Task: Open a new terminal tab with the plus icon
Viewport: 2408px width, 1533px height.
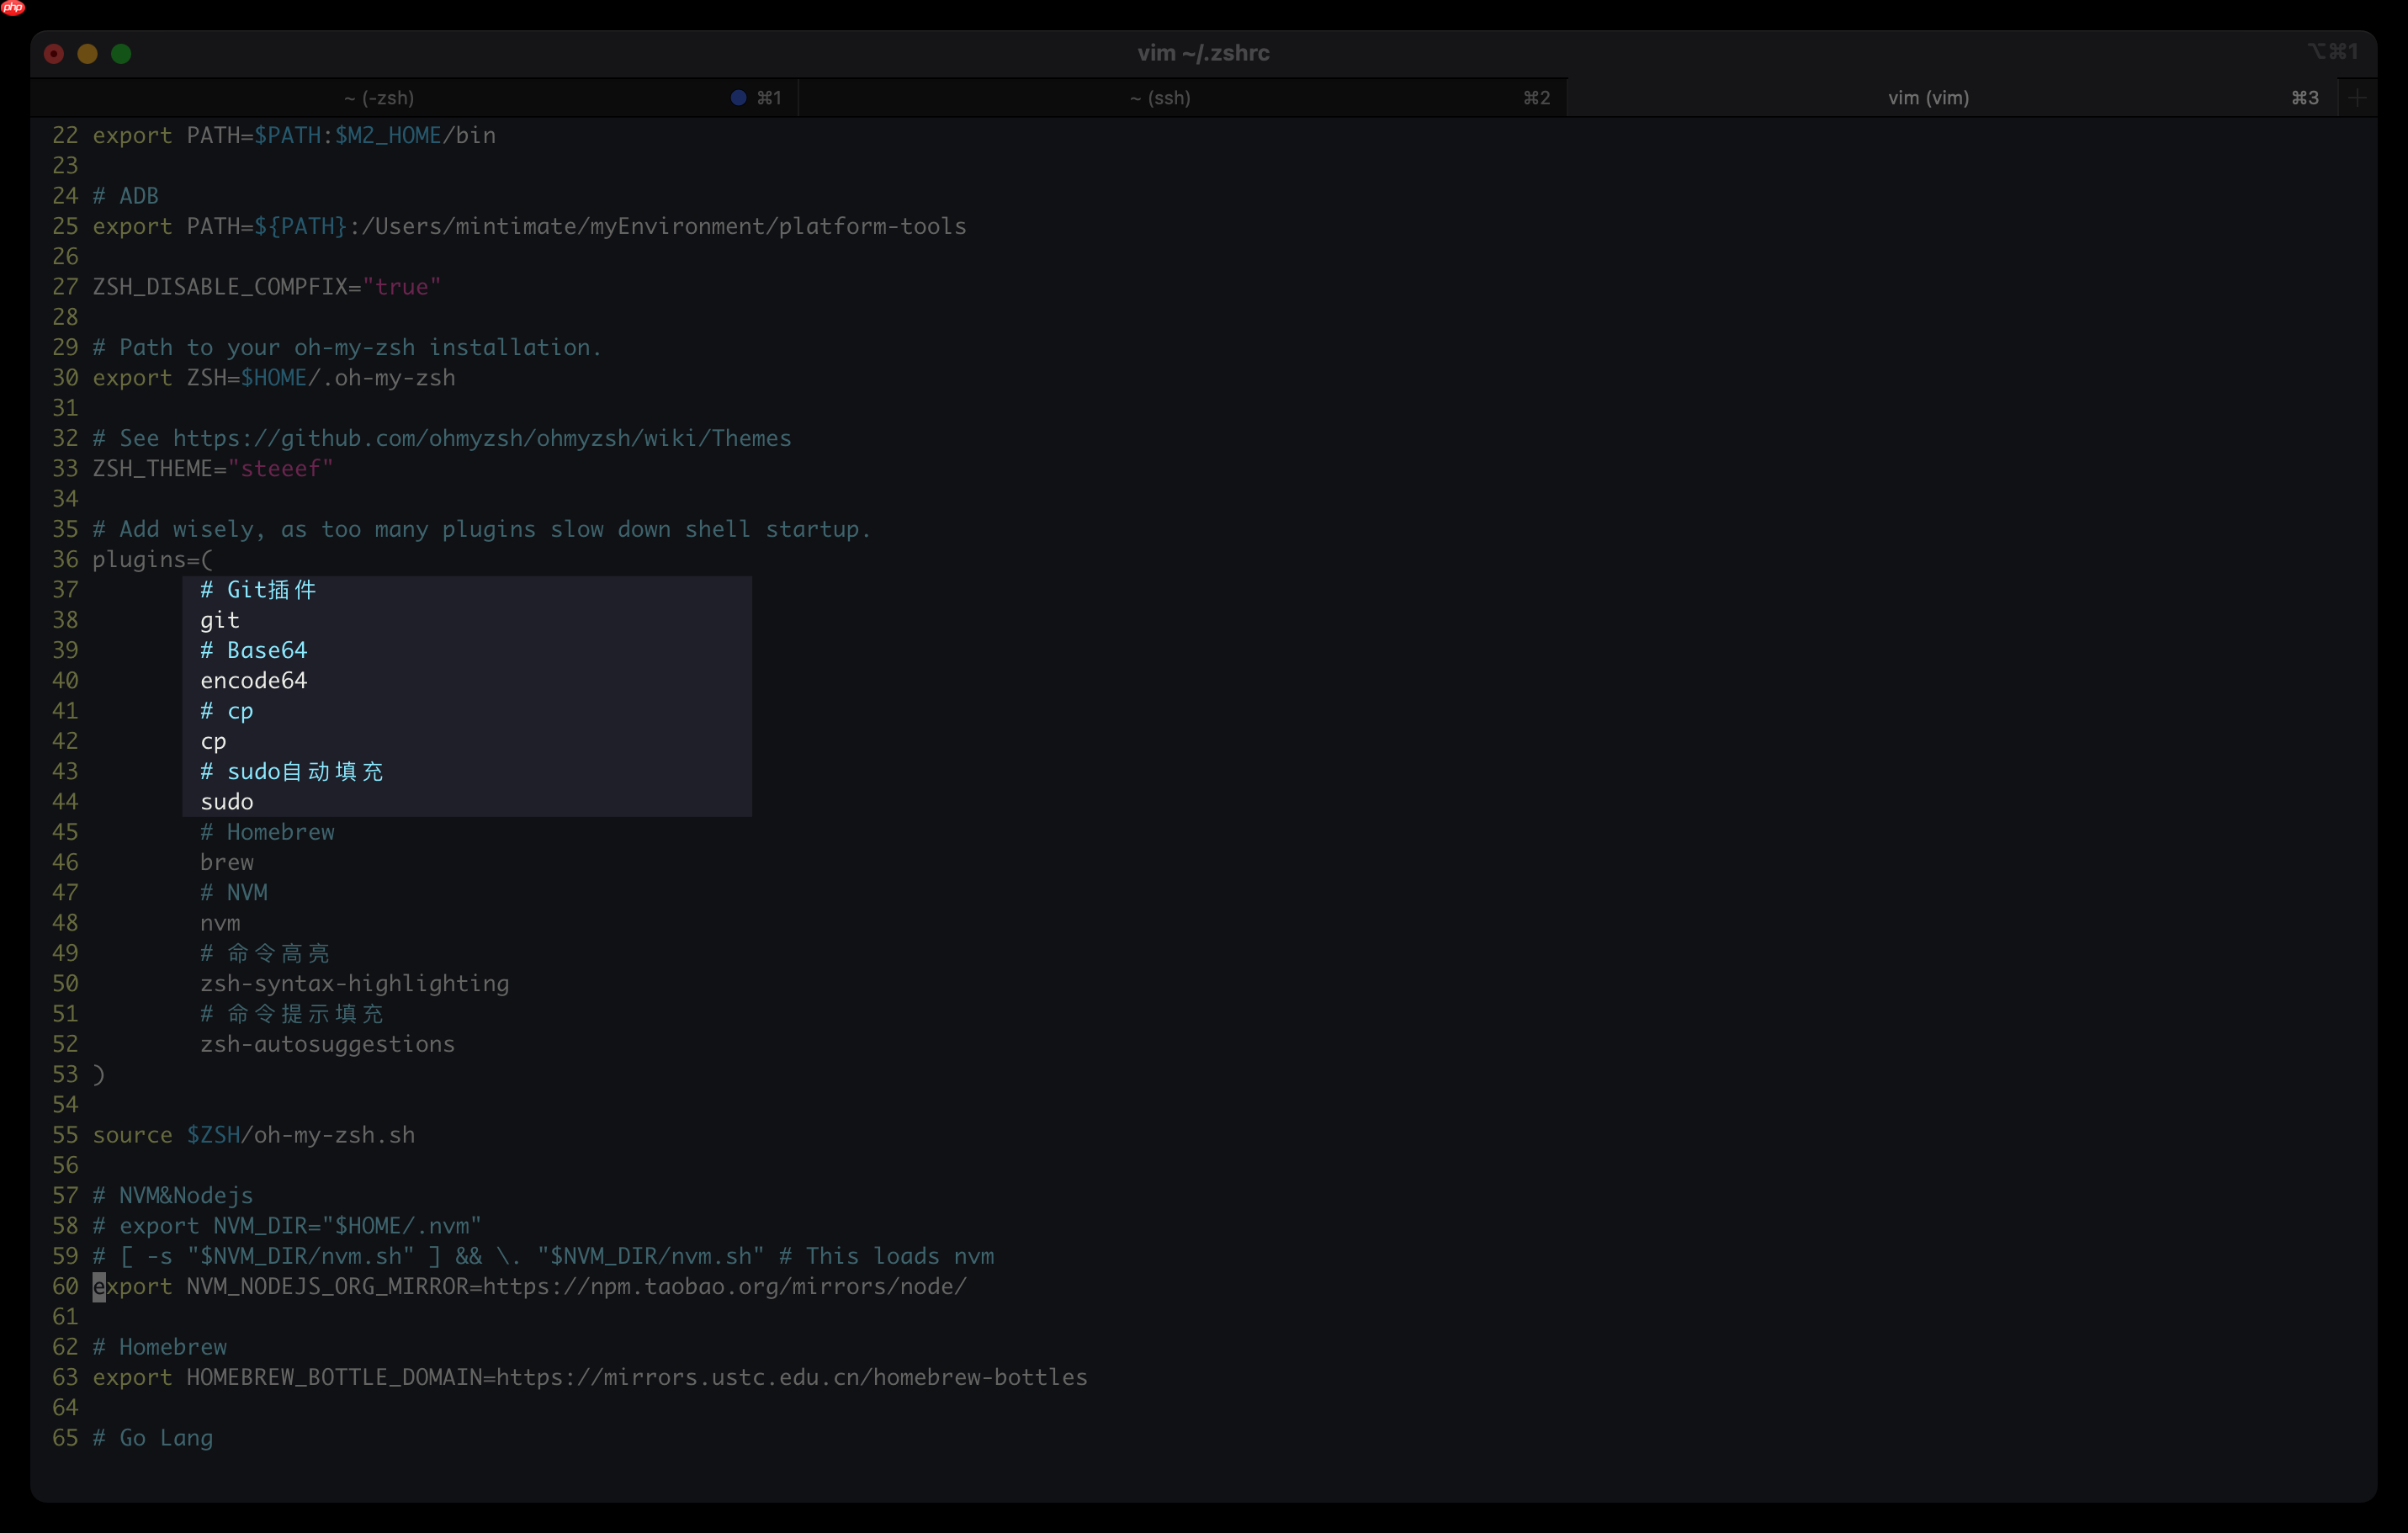Action: point(2356,97)
